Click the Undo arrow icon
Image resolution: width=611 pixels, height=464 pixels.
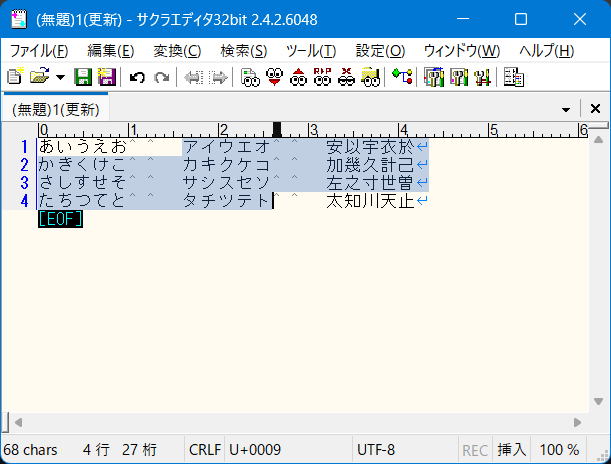(x=137, y=78)
